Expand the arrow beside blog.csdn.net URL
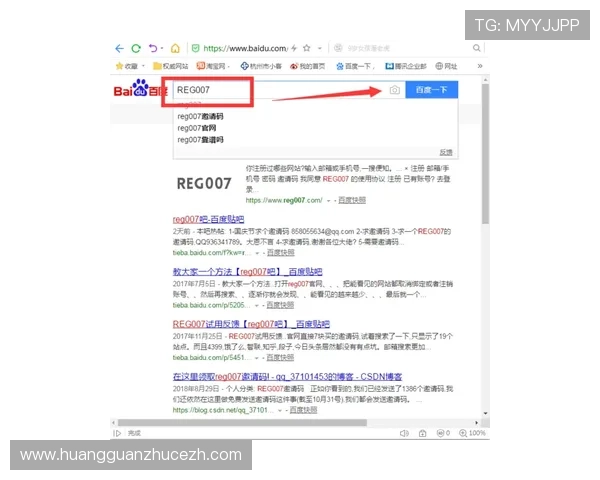 (280, 410)
